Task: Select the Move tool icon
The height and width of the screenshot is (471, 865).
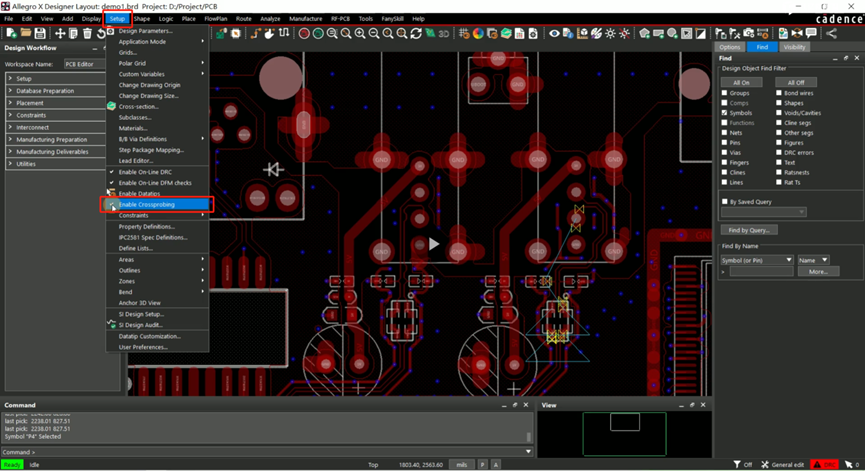Action: tap(60, 34)
